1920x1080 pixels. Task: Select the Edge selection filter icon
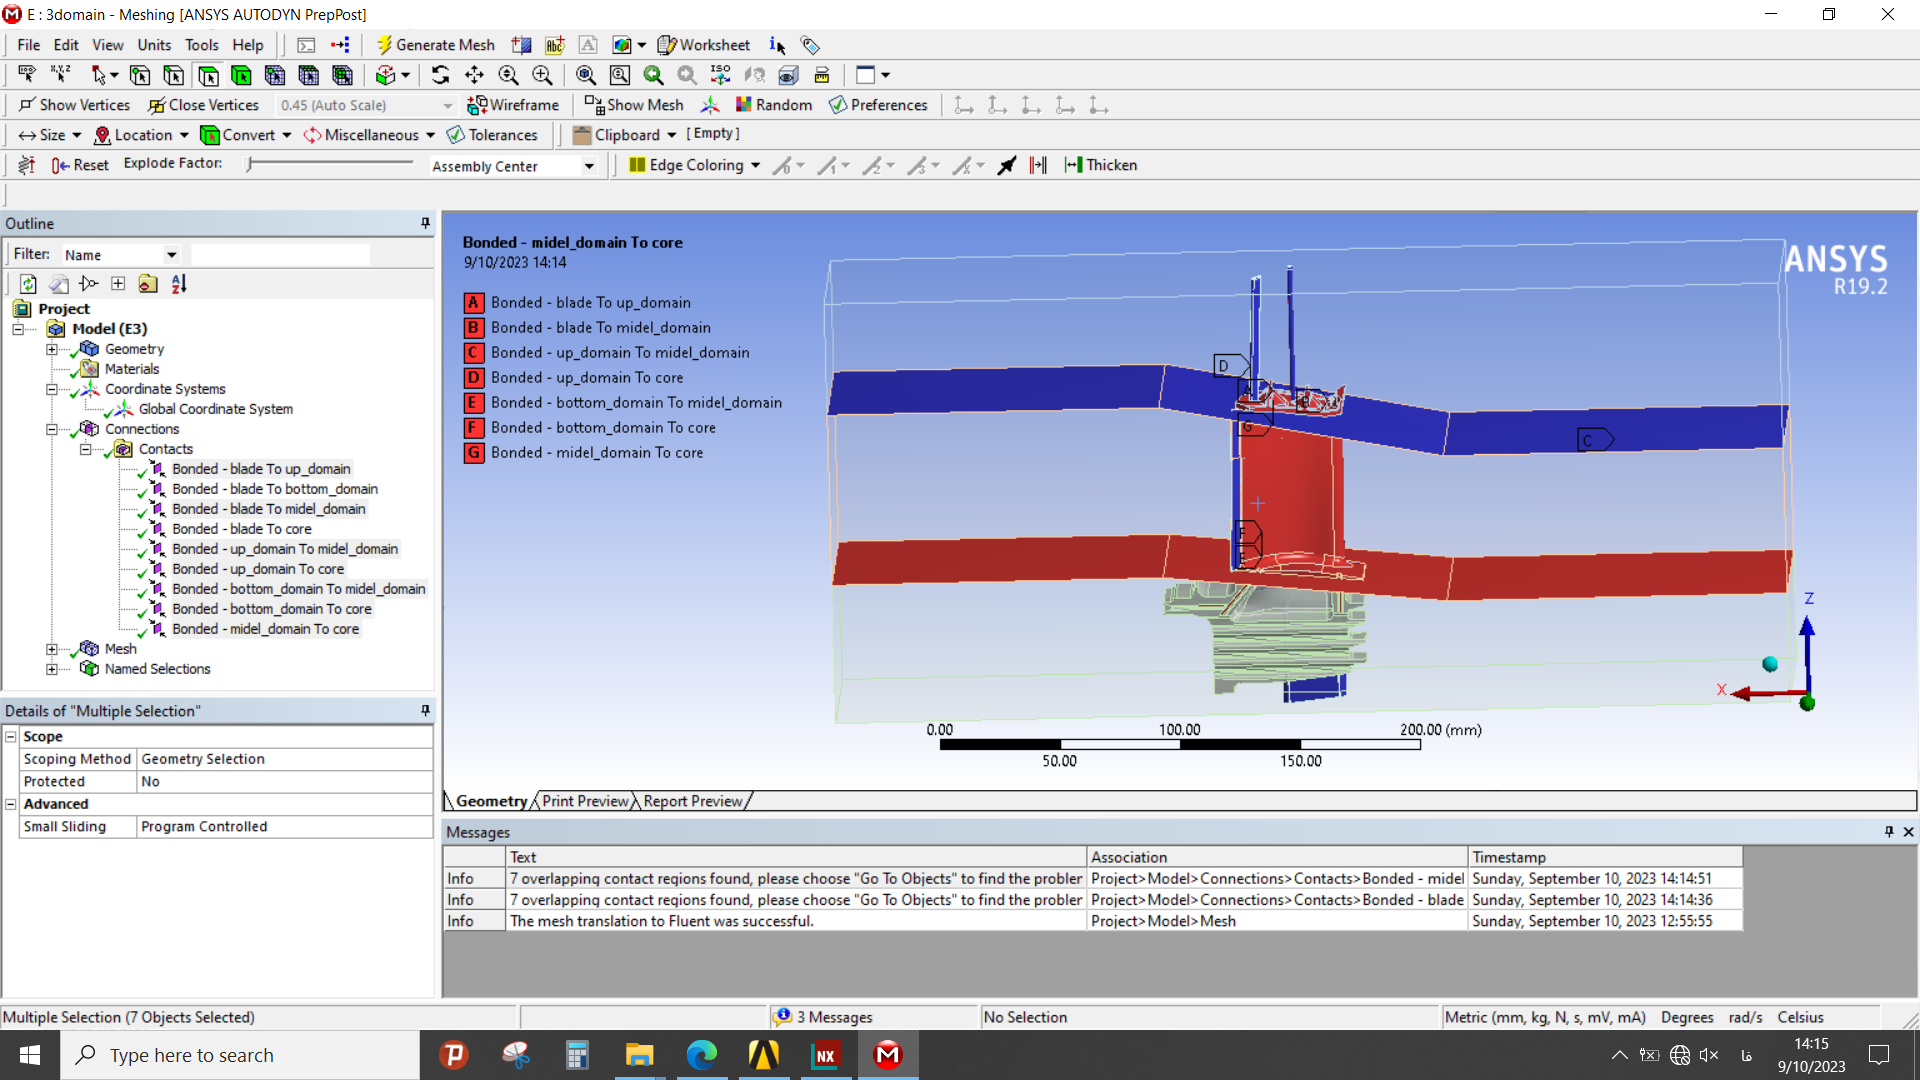point(173,75)
